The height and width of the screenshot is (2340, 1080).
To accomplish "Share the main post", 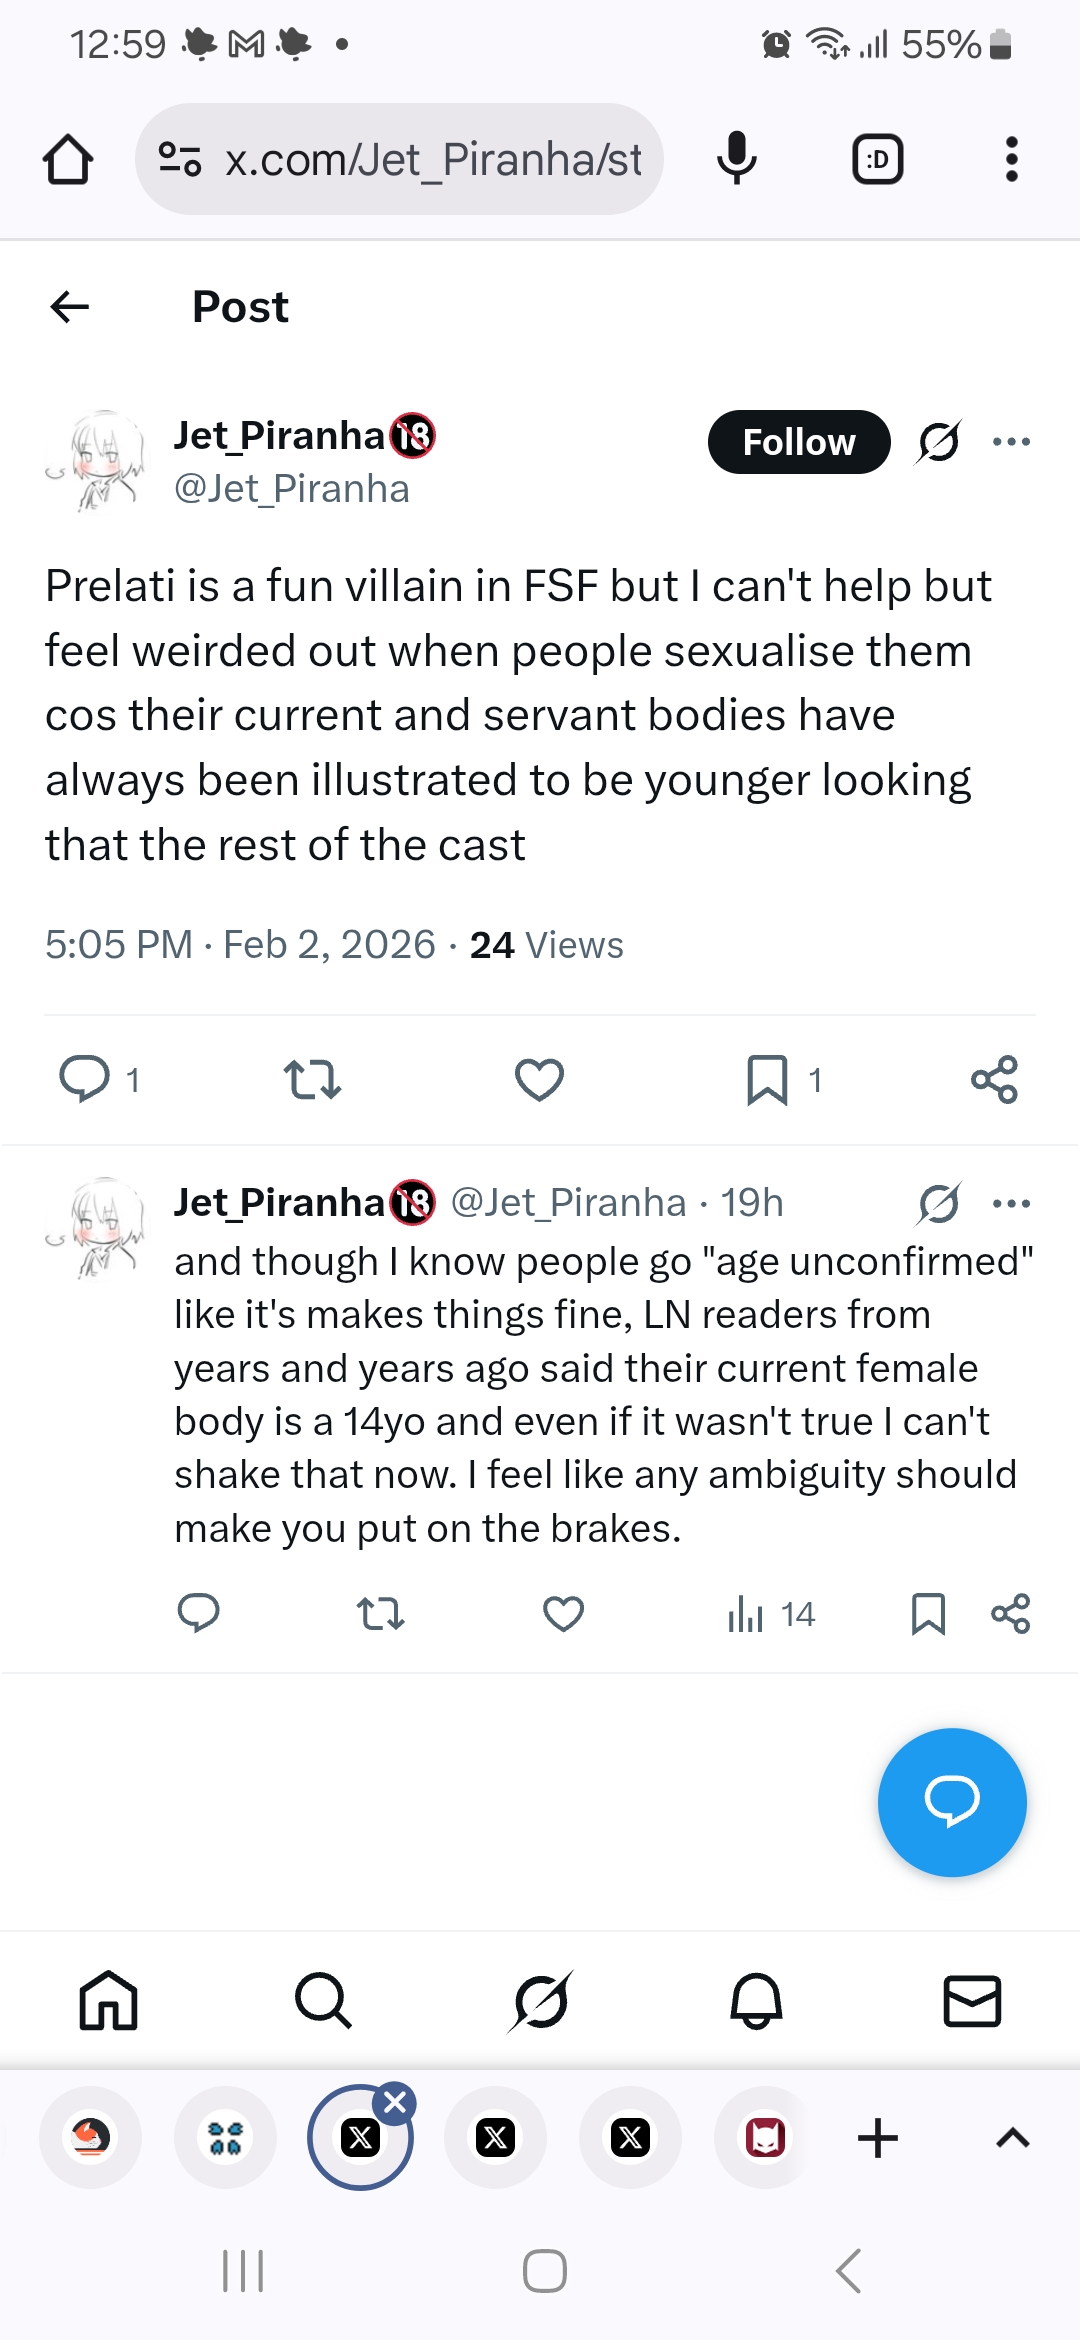I will click(x=994, y=1080).
